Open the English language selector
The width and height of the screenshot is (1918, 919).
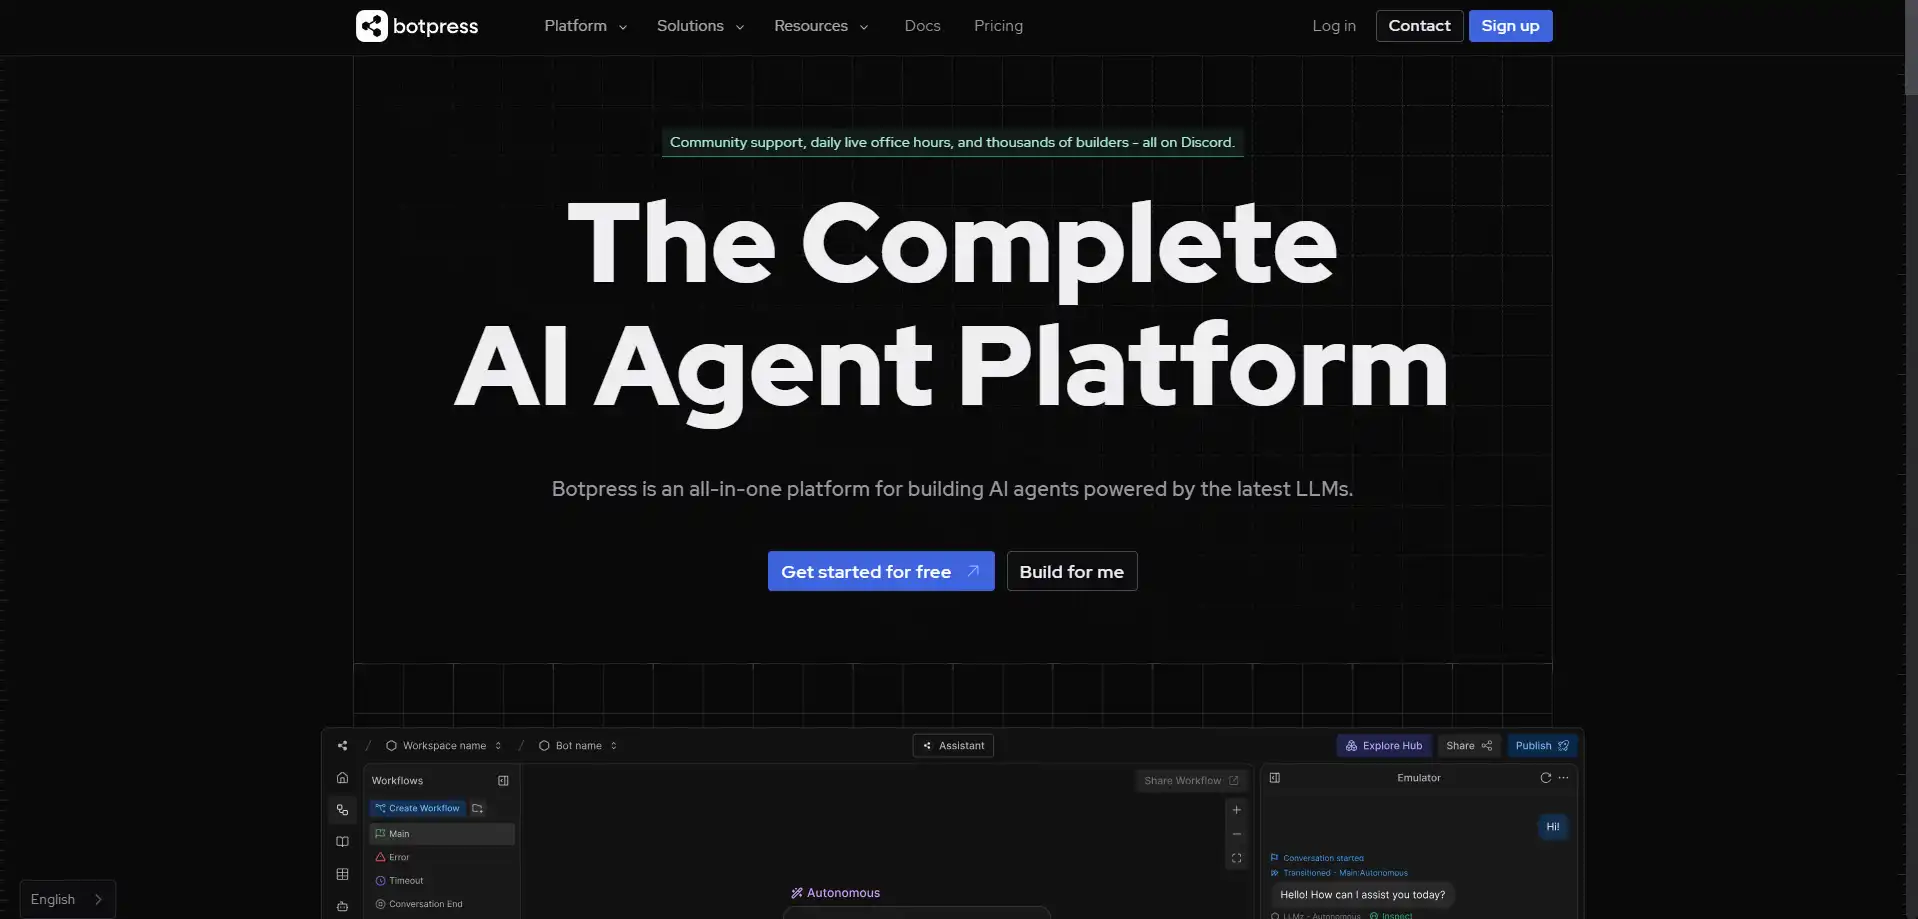(67, 899)
